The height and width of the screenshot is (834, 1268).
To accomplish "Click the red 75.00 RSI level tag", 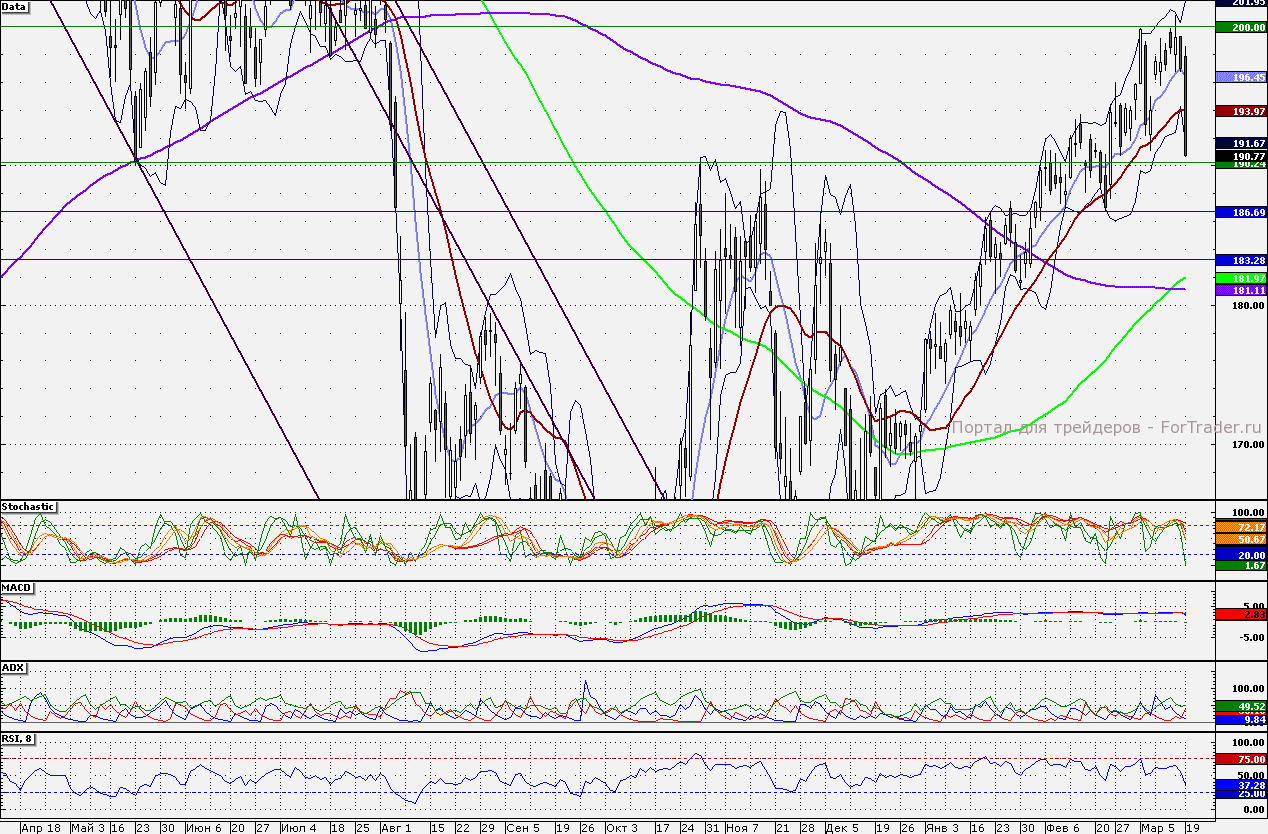I will [1240, 760].
